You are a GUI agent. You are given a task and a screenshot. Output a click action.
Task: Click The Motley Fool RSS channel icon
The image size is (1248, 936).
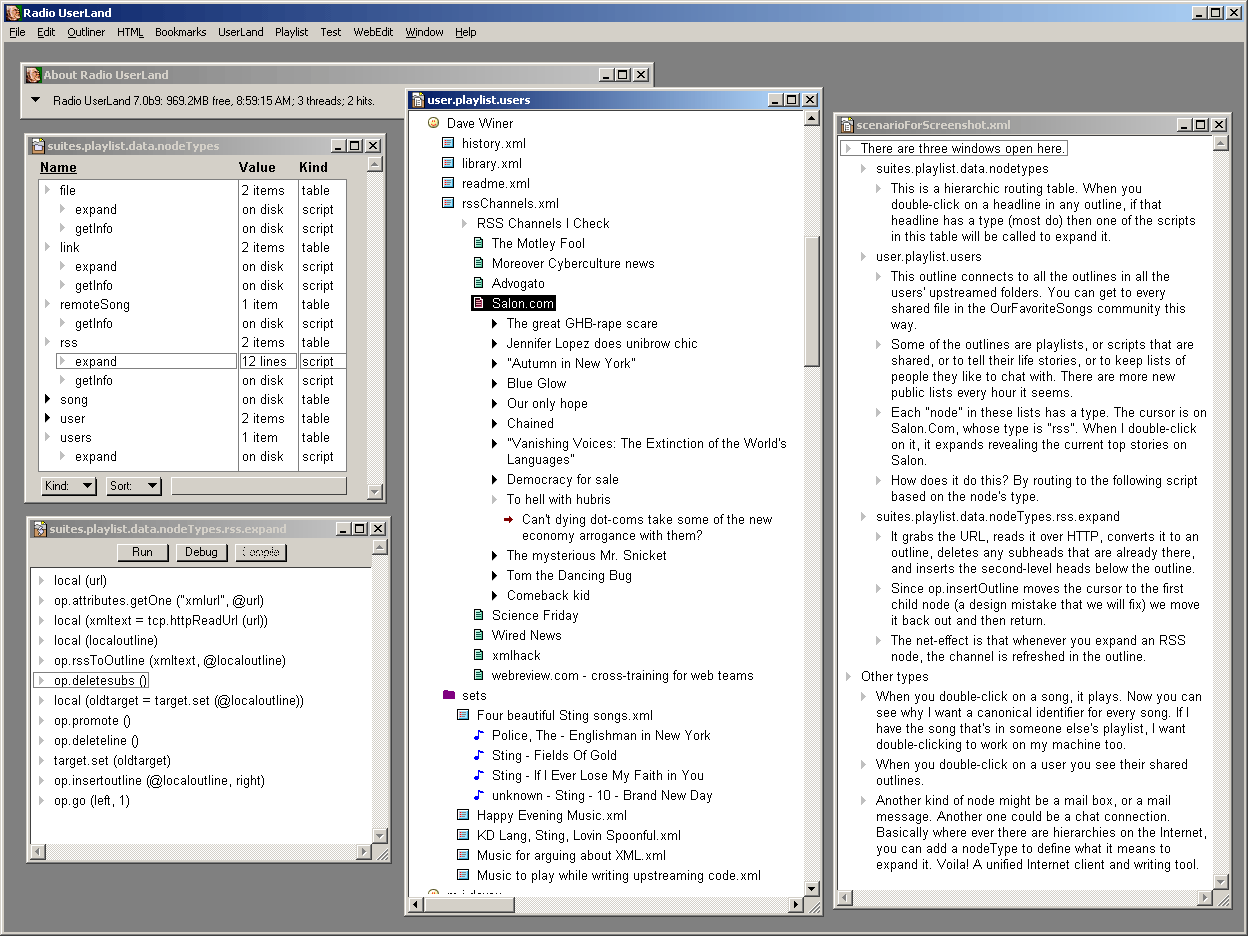478,243
